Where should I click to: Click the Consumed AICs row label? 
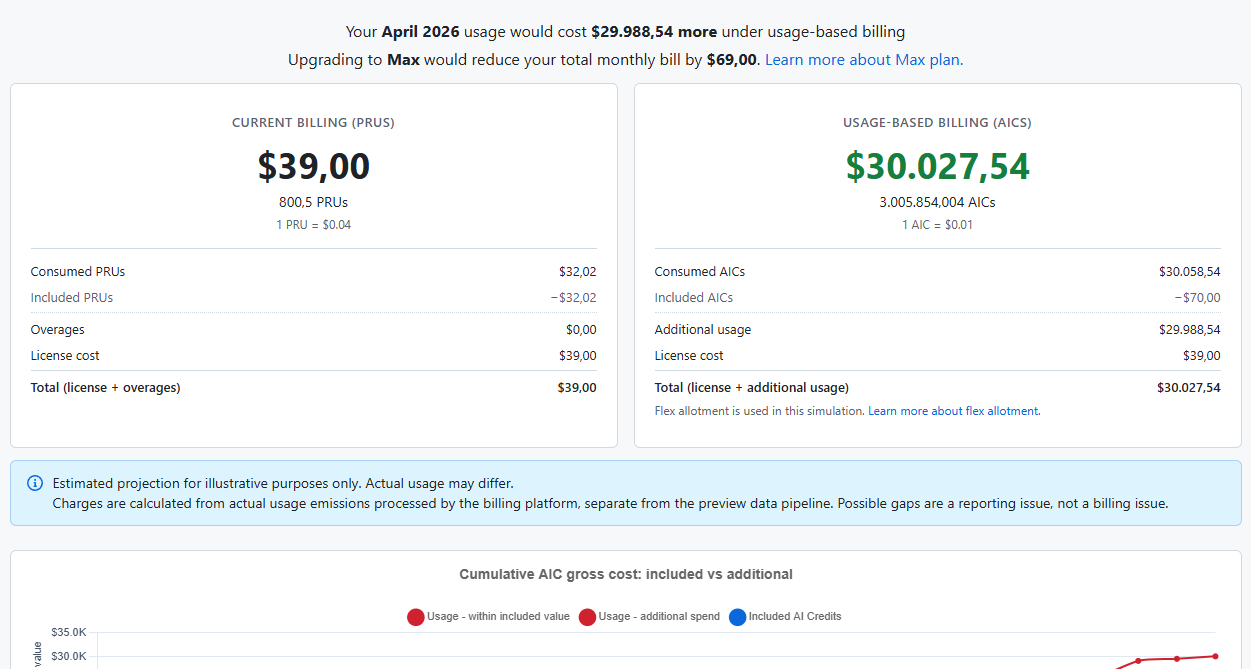[700, 272]
